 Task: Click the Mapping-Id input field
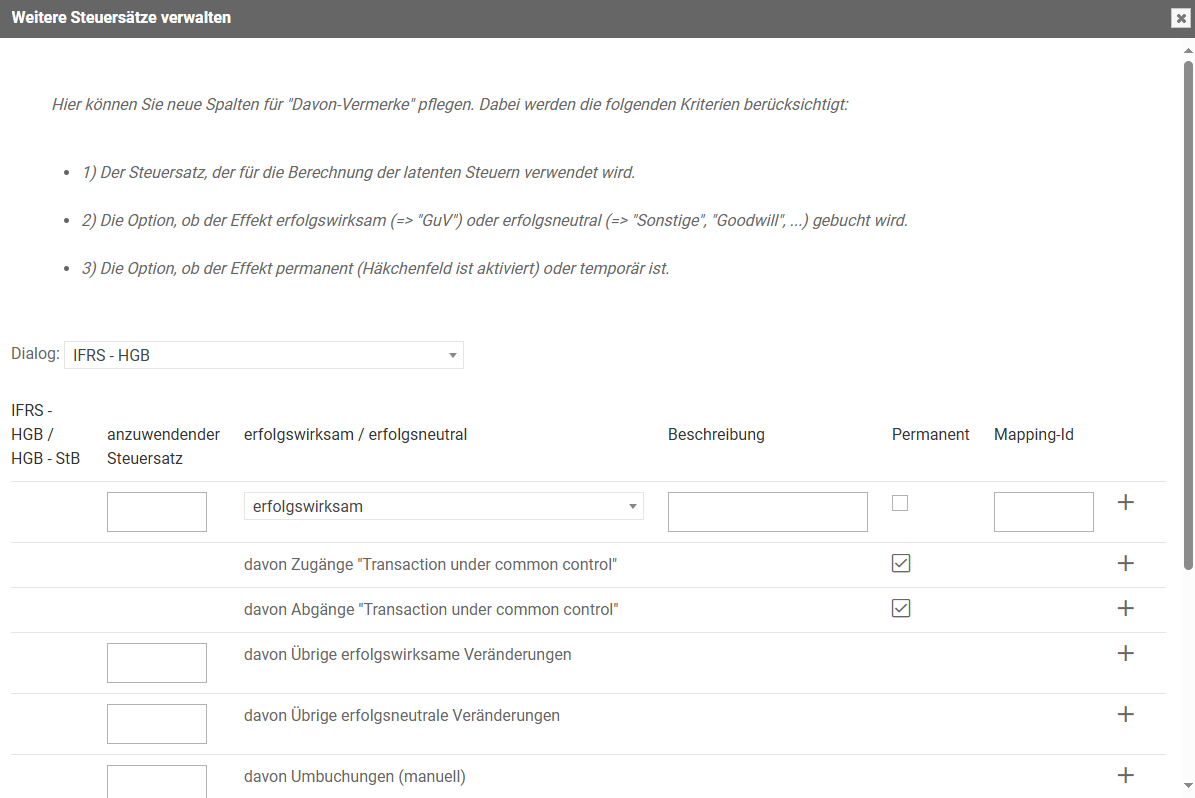1043,511
